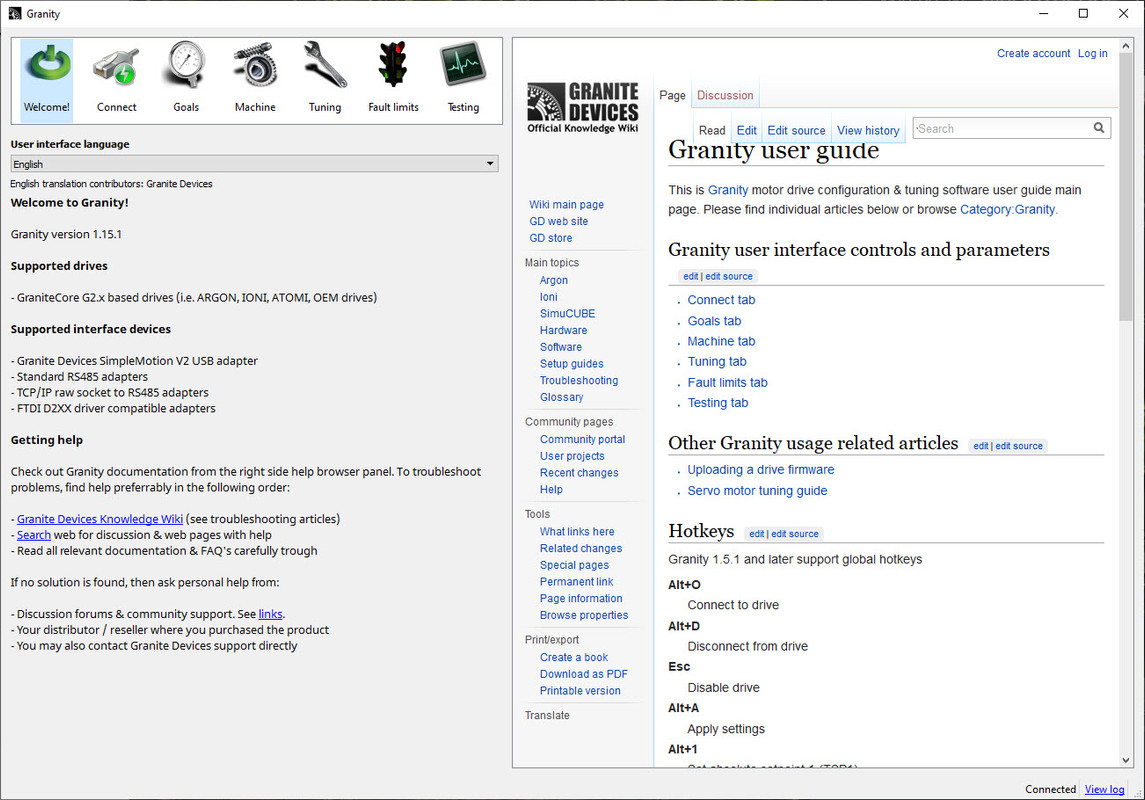Image resolution: width=1145 pixels, height=800 pixels.
Task: Open the Software topic link
Action: click(x=560, y=347)
